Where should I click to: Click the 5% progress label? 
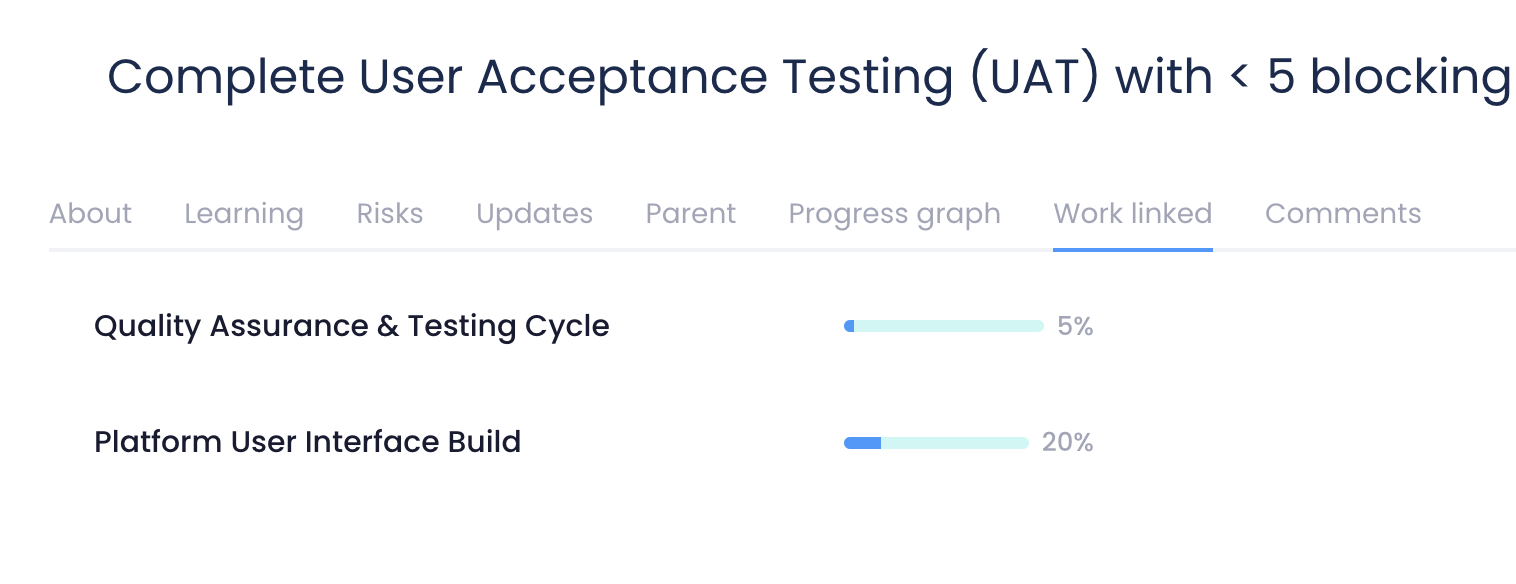pyautogui.click(x=1075, y=326)
